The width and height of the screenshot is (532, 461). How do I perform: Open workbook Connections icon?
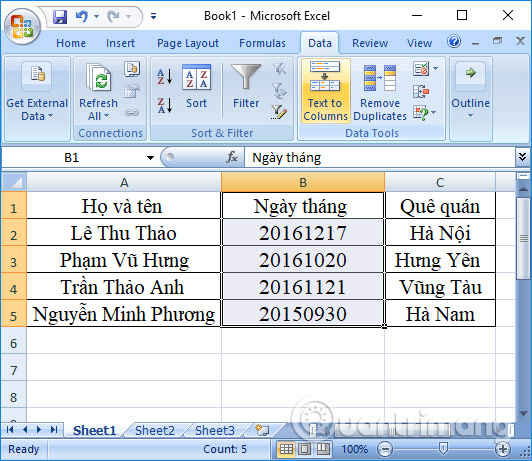pyautogui.click(x=132, y=69)
